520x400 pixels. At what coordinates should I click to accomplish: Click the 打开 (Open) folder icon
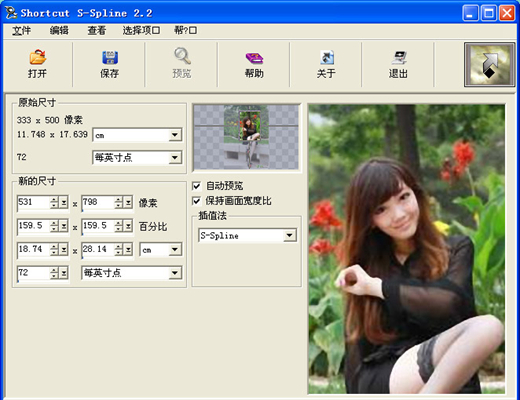click(38, 57)
